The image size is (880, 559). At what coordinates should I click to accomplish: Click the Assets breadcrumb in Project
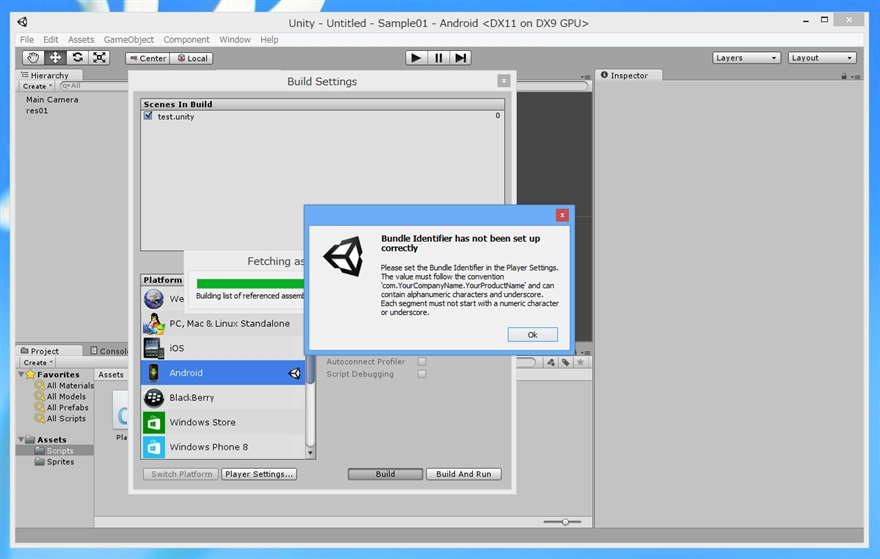(111, 374)
